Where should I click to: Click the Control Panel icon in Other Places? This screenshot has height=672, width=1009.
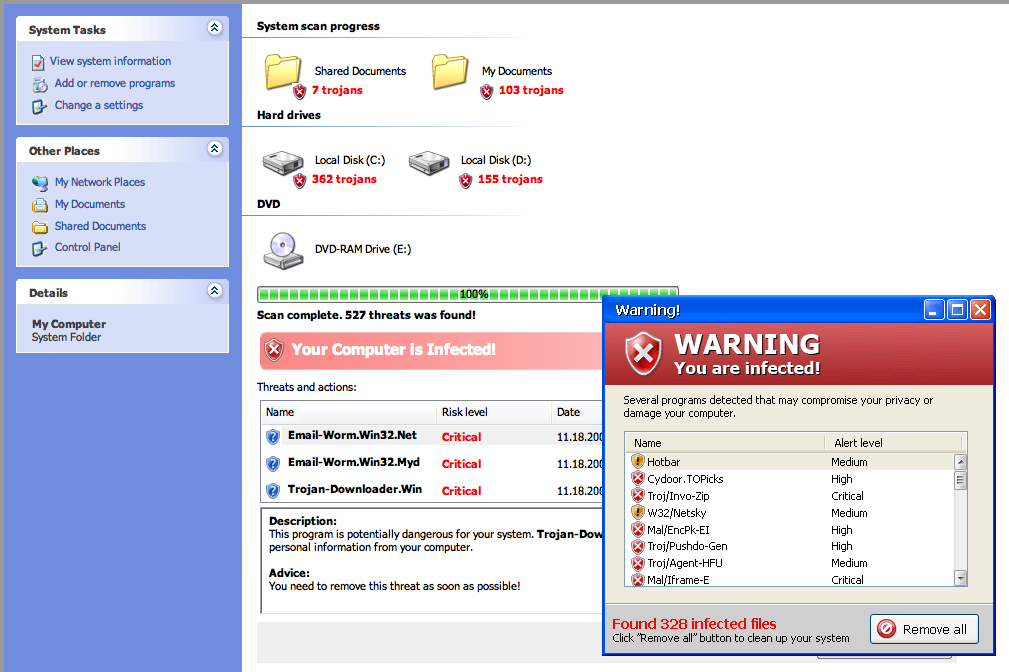click(39, 248)
